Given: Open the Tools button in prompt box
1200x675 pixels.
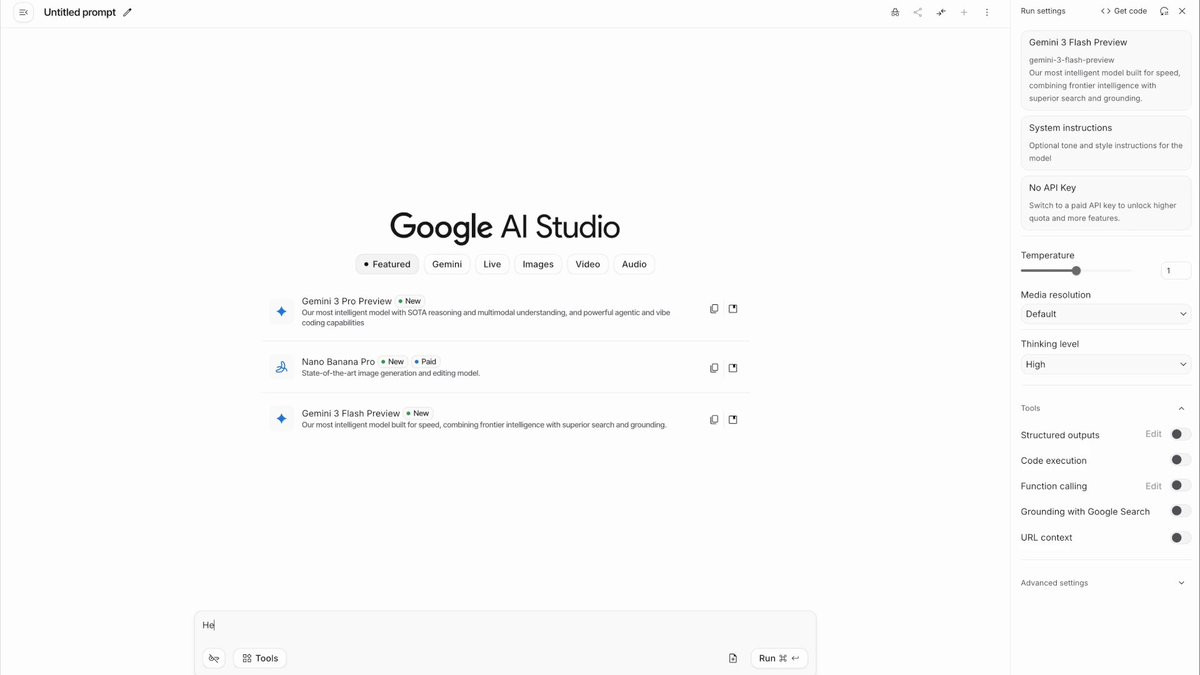Looking at the screenshot, I should point(260,658).
